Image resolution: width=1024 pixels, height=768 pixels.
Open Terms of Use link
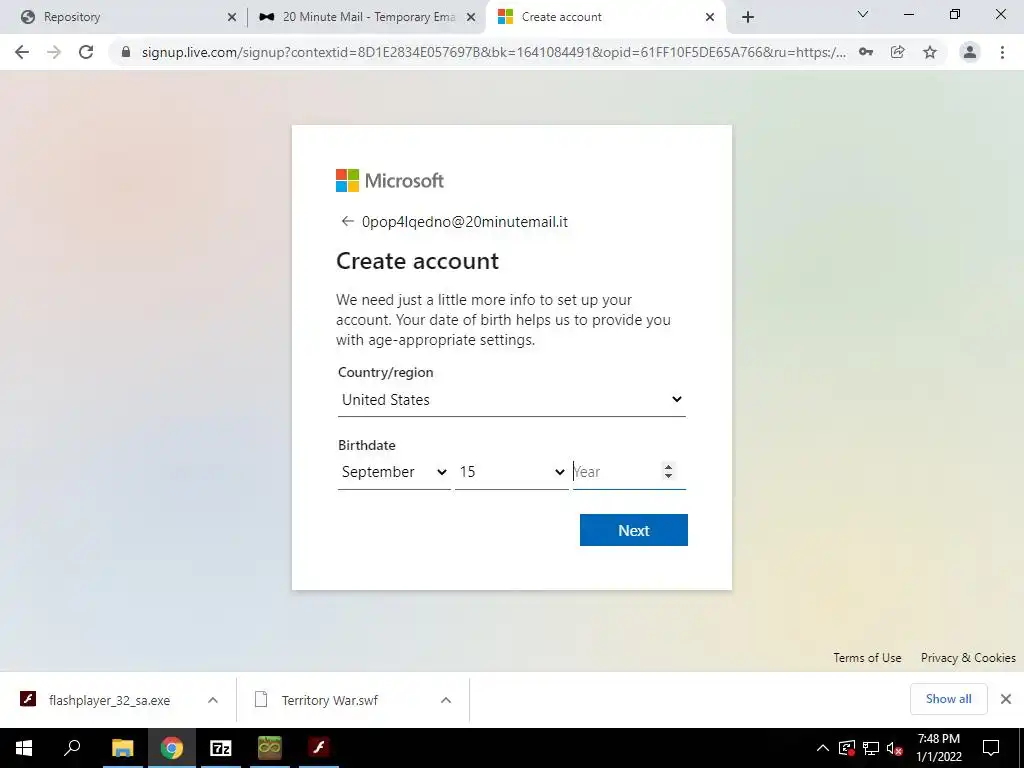[x=867, y=658]
